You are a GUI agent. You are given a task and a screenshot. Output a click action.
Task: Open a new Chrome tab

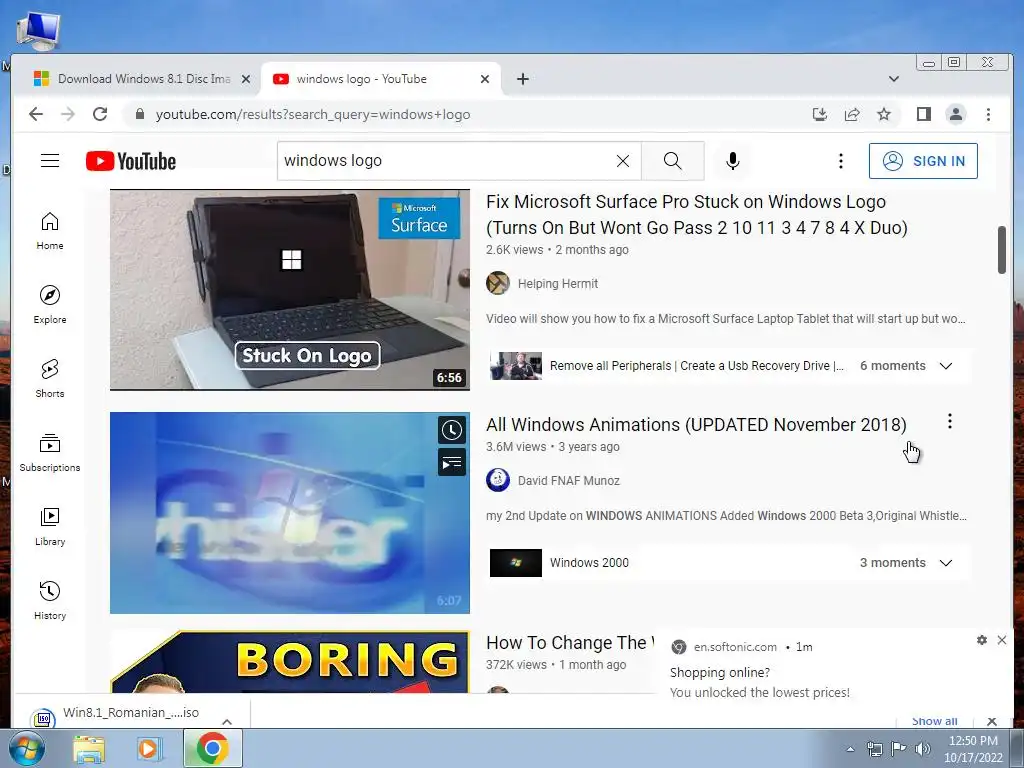click(522, 79)
